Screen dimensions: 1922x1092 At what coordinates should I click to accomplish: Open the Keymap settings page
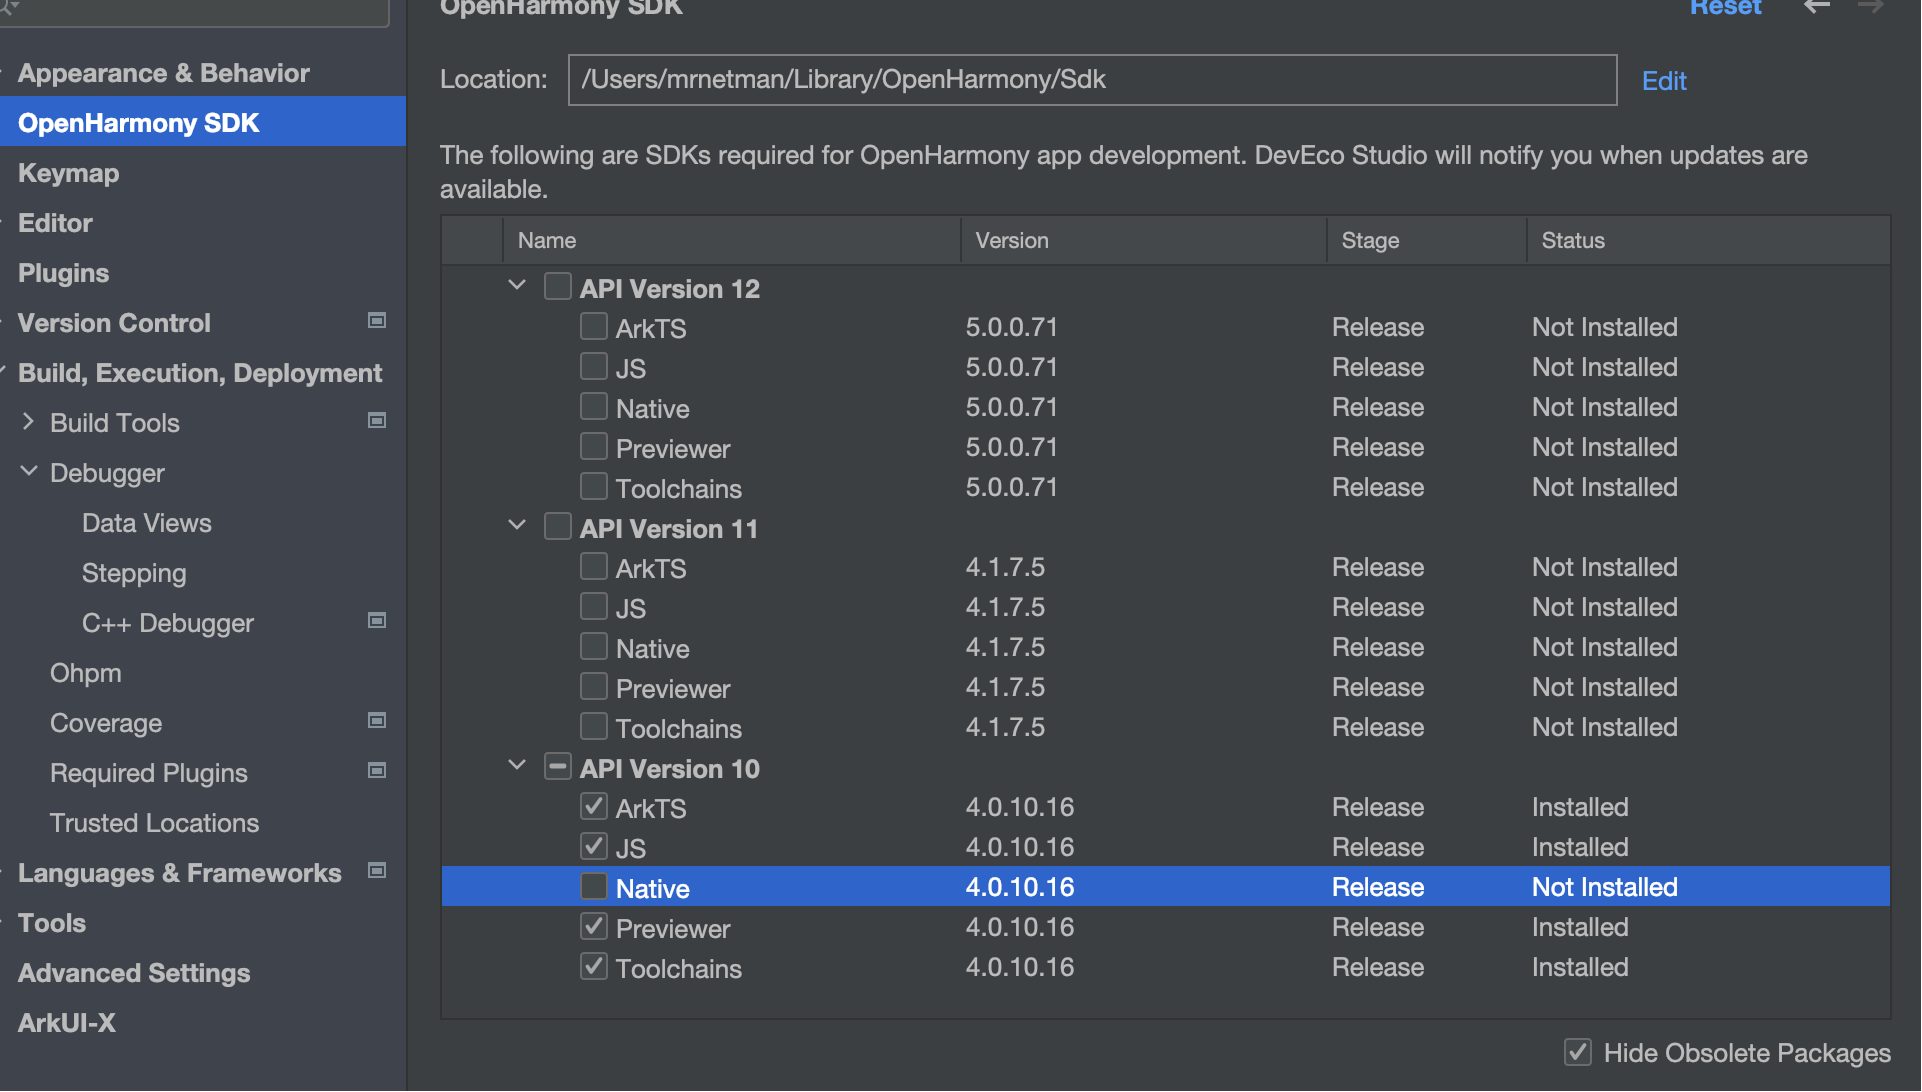[68, 173]
